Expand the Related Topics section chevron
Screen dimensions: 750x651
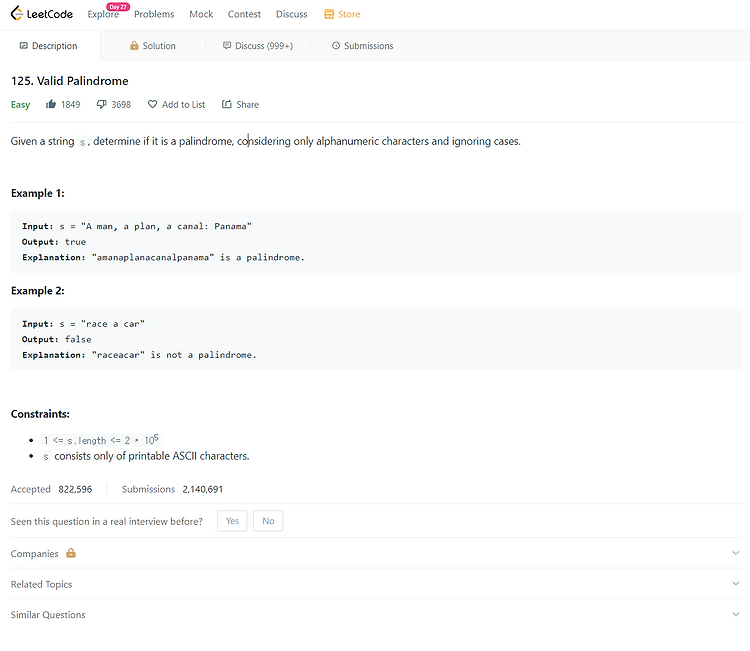pyautogui.click(x=736, y=584)
